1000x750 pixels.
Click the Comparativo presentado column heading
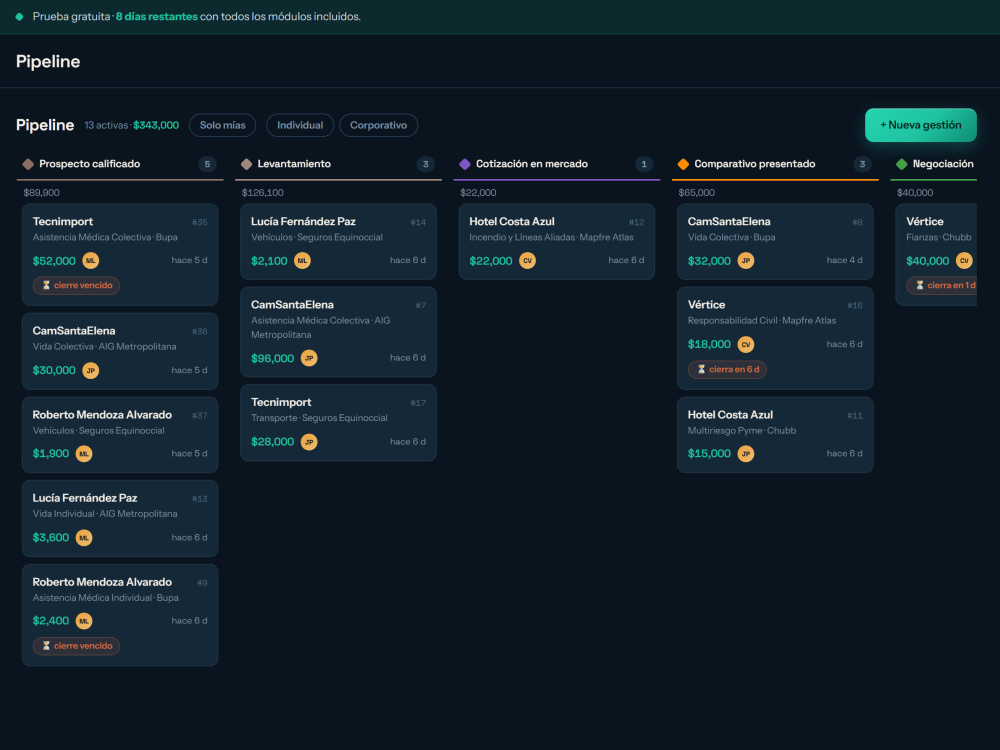coord(754,164)
